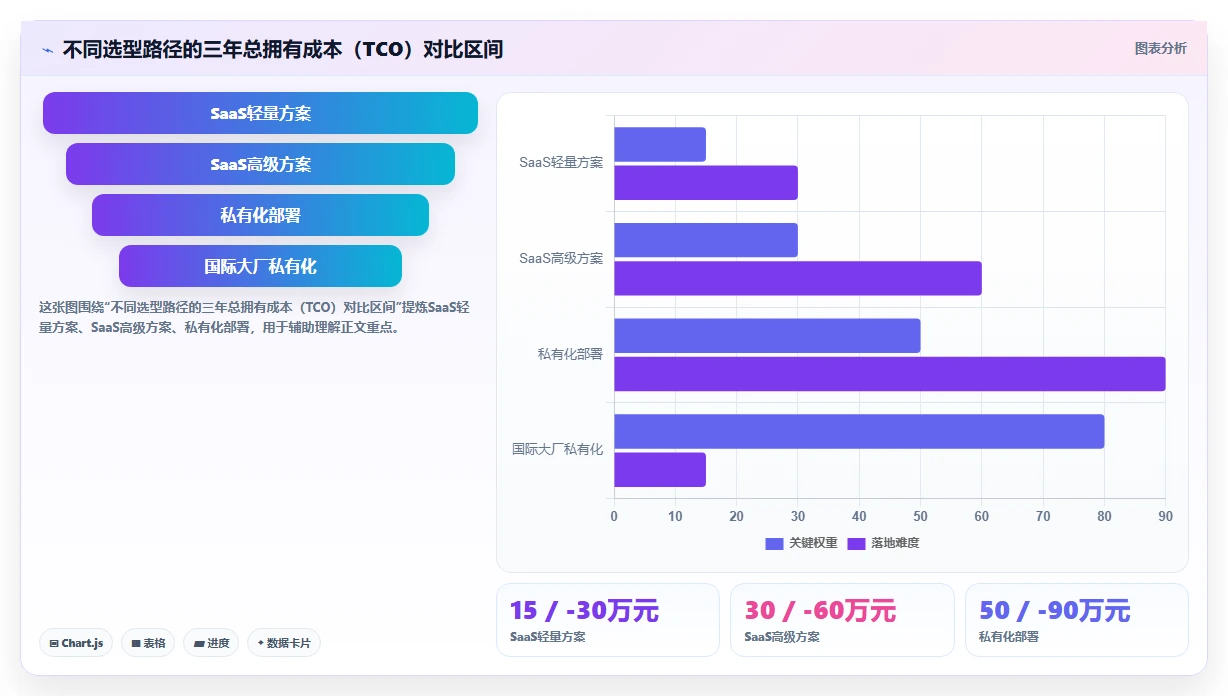
Task: Click the 落地难度 bar for 国际大厂 私有化
Action: (660, 470)
